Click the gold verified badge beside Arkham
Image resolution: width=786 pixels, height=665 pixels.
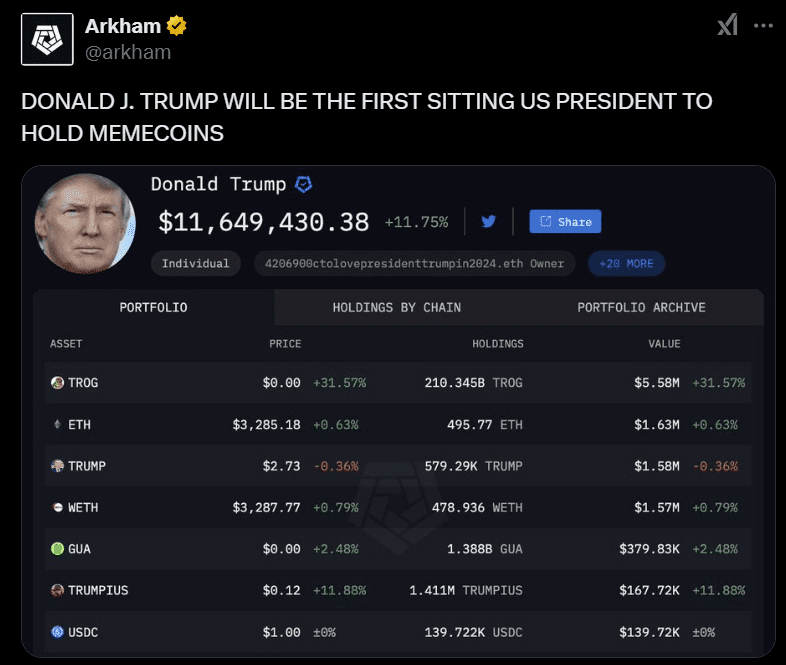[177, 26]
